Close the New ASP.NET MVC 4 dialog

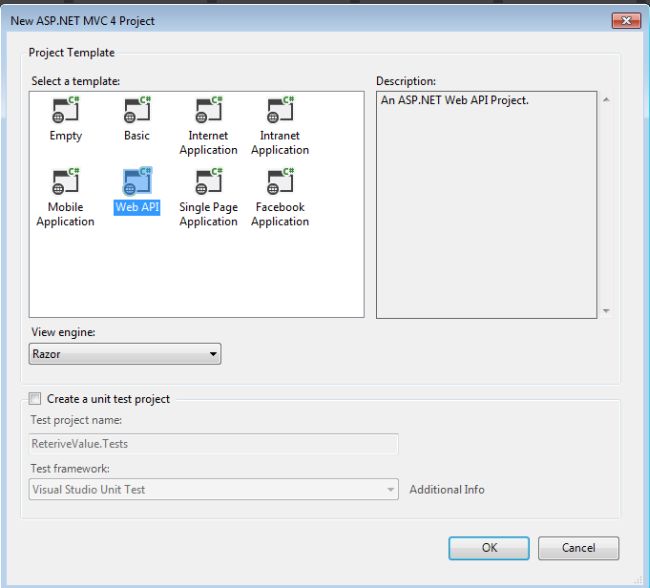click(626, 20)
